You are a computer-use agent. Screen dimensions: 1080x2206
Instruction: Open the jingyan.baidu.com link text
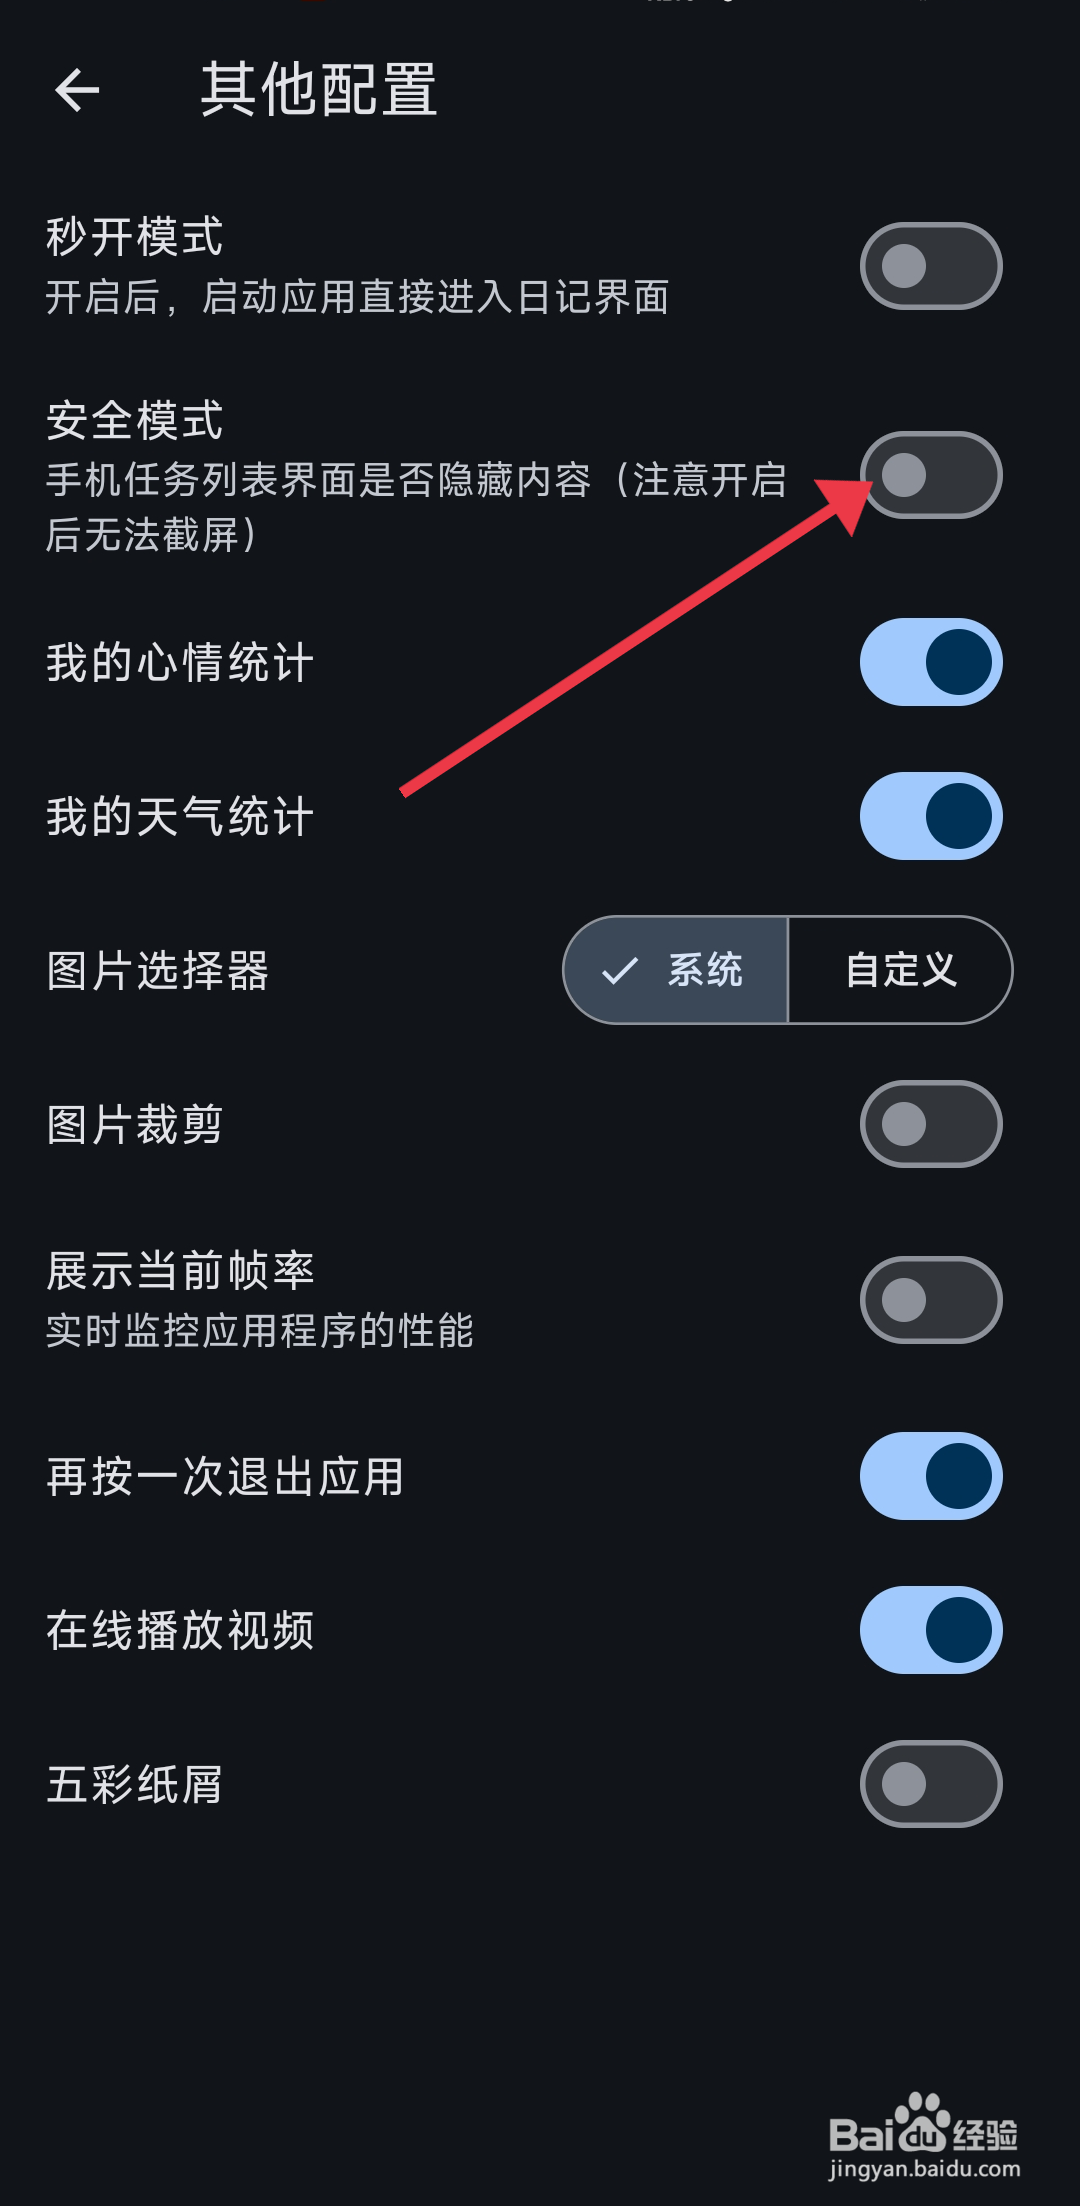point(924,2169)
